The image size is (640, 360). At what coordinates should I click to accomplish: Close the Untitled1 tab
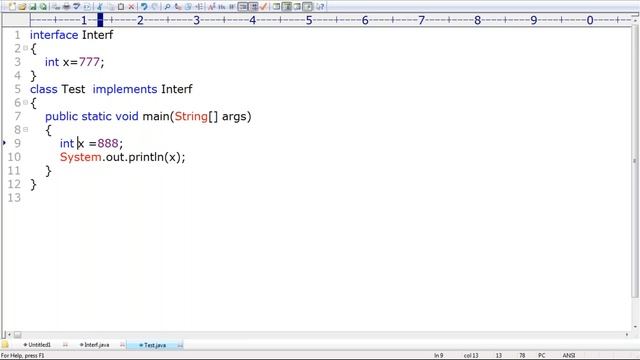65,345
